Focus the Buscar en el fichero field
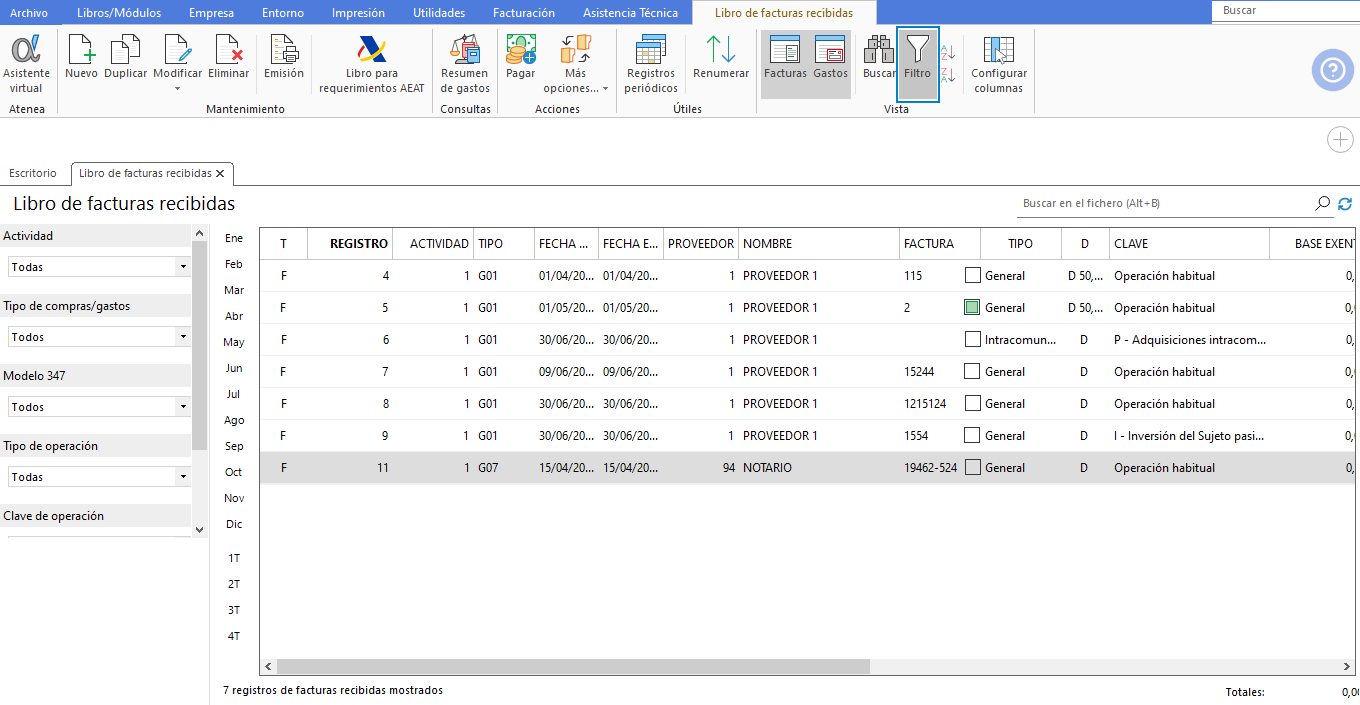Viewport: 1360px width, 705px height. point(1166,203)
